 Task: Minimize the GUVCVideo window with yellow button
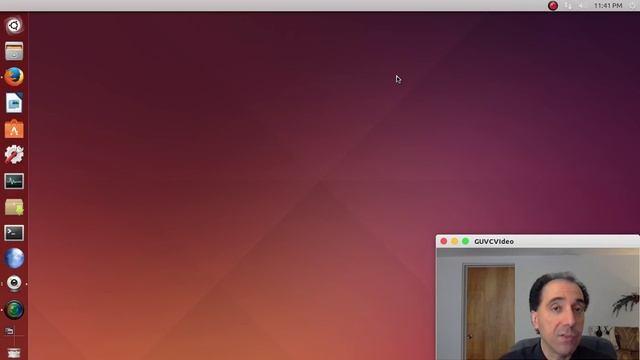pos(454,241)
